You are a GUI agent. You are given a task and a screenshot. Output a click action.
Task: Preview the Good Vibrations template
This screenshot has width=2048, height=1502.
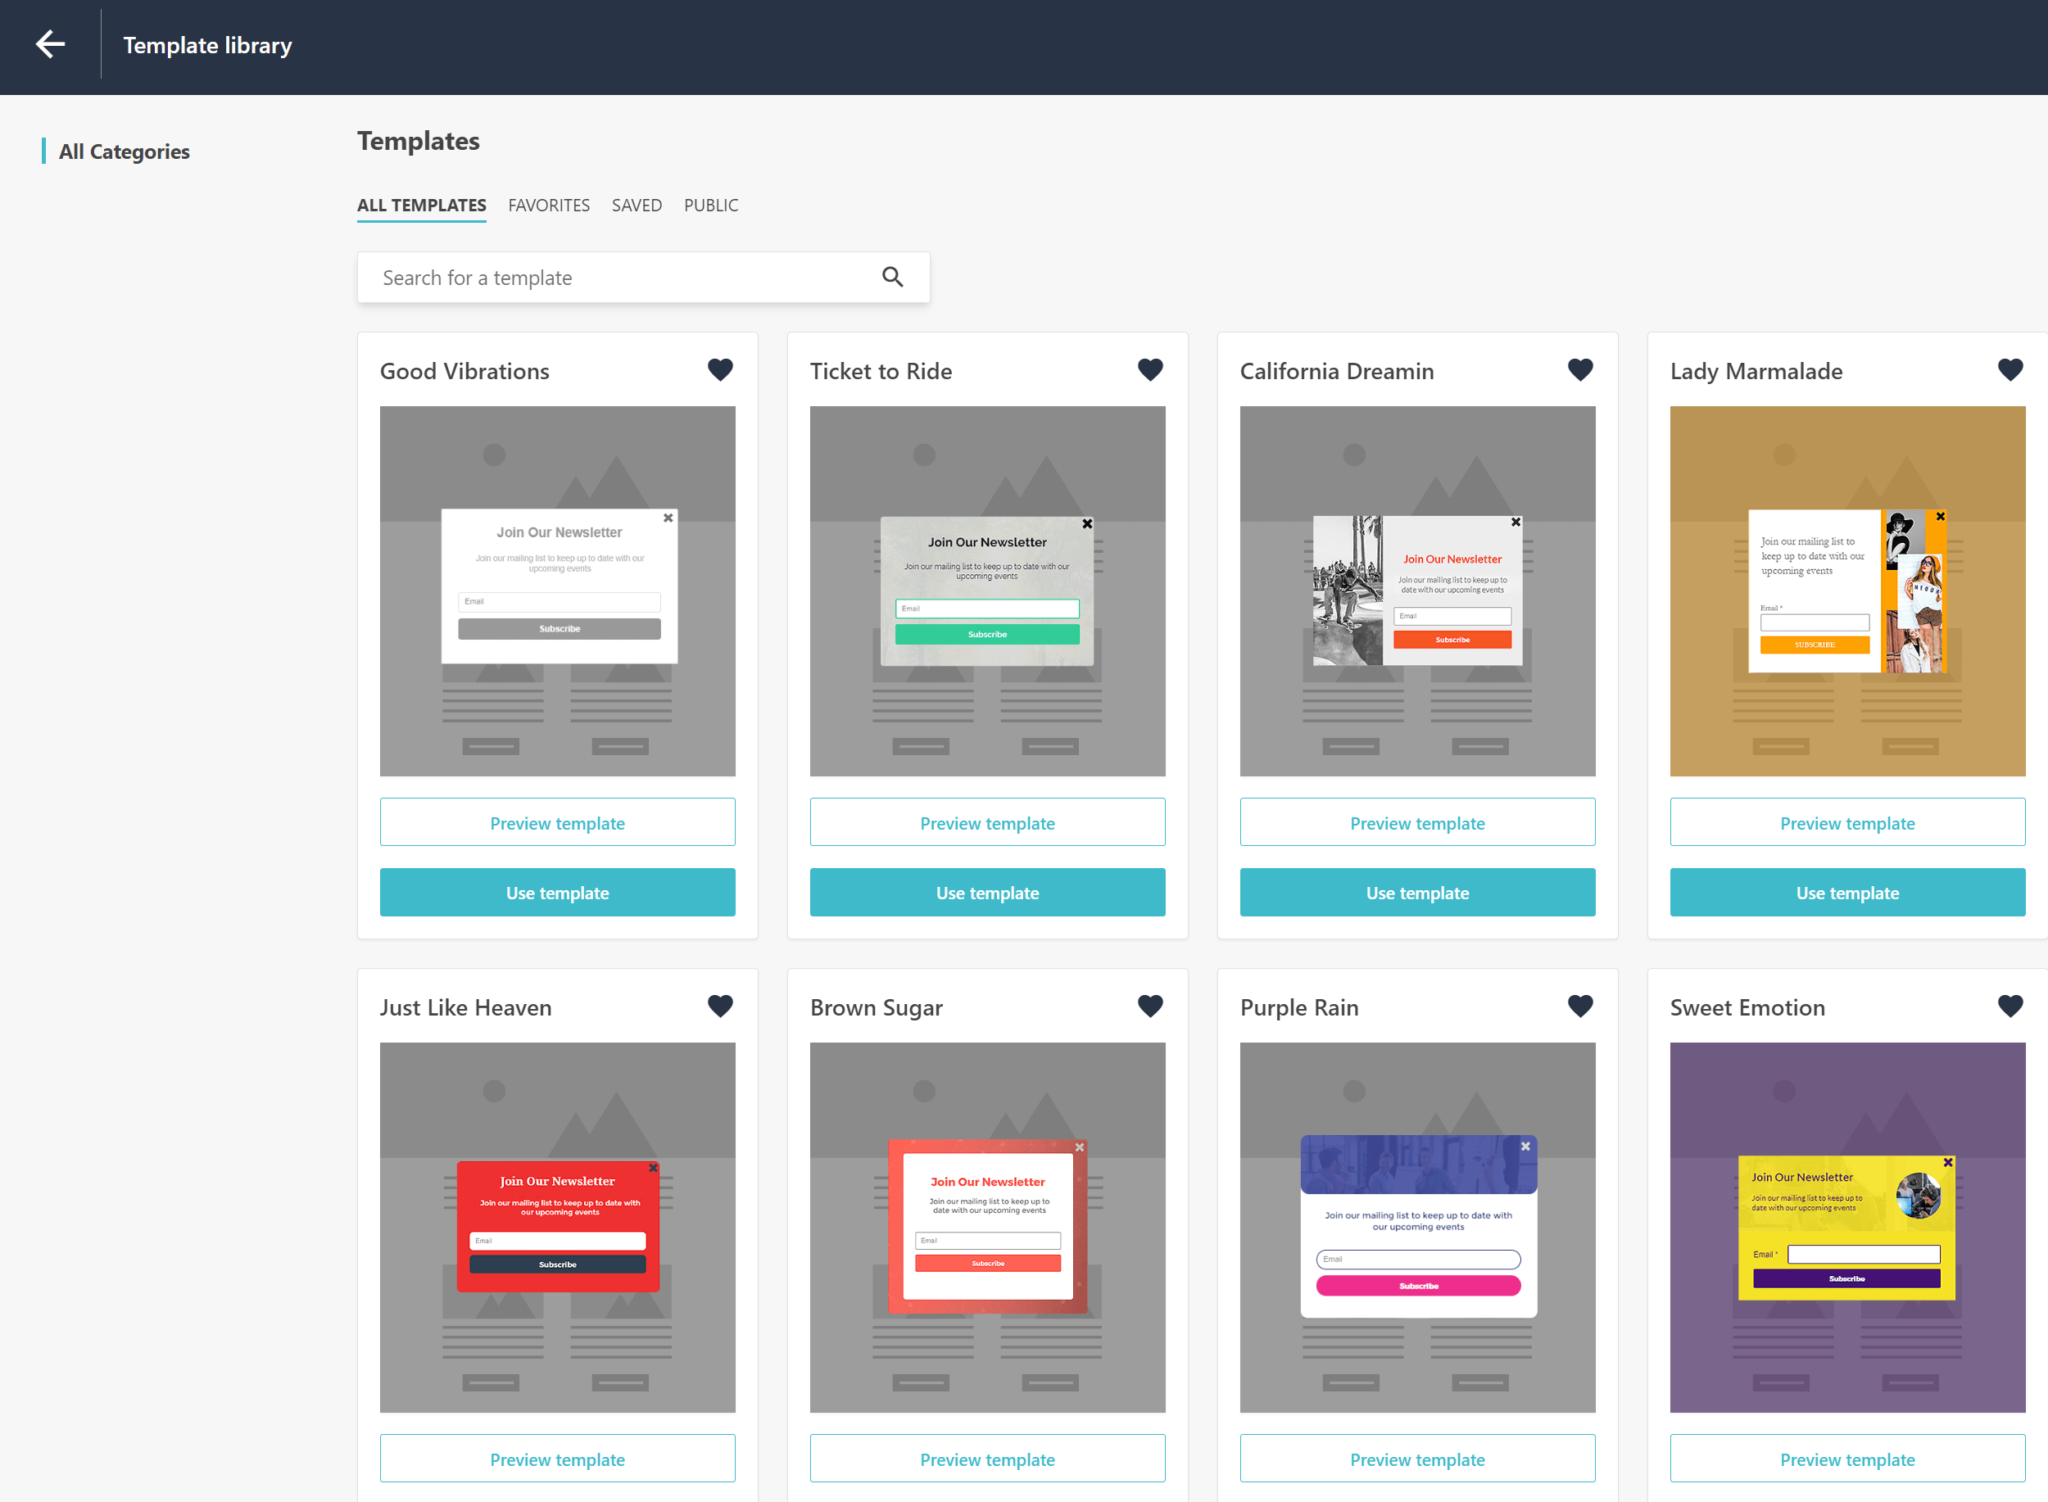pos(557,822)
